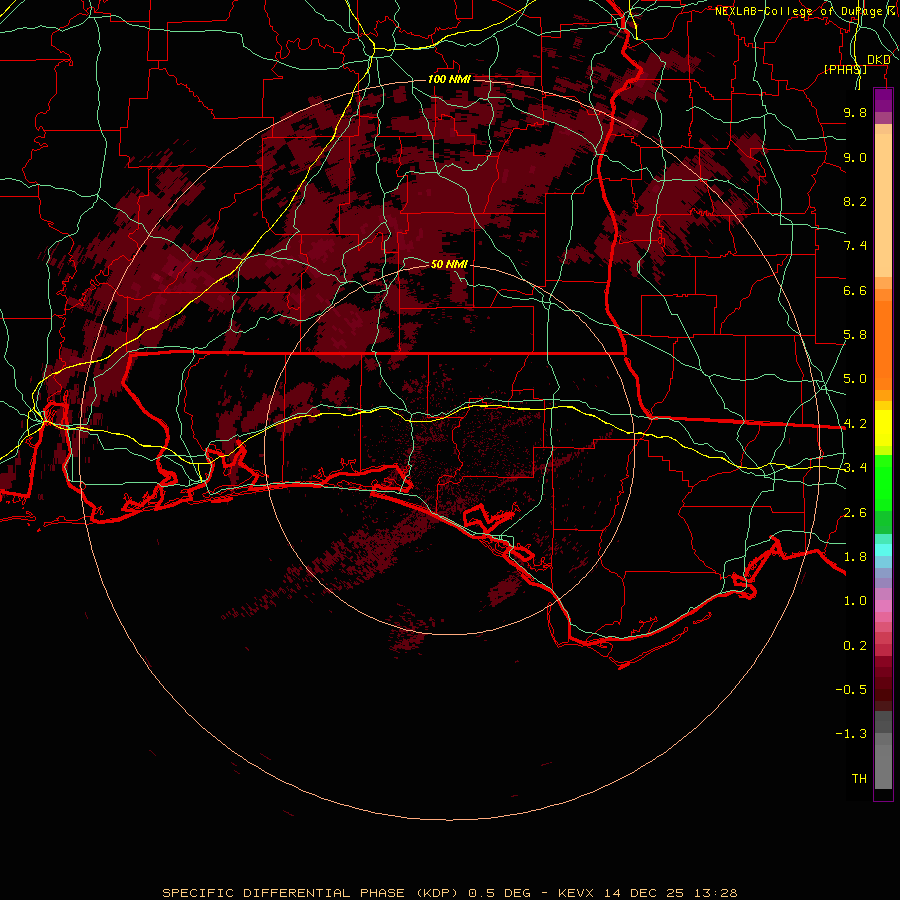
Task: Click the -1.3 value on the scale
Action: (x=851, y=734)
